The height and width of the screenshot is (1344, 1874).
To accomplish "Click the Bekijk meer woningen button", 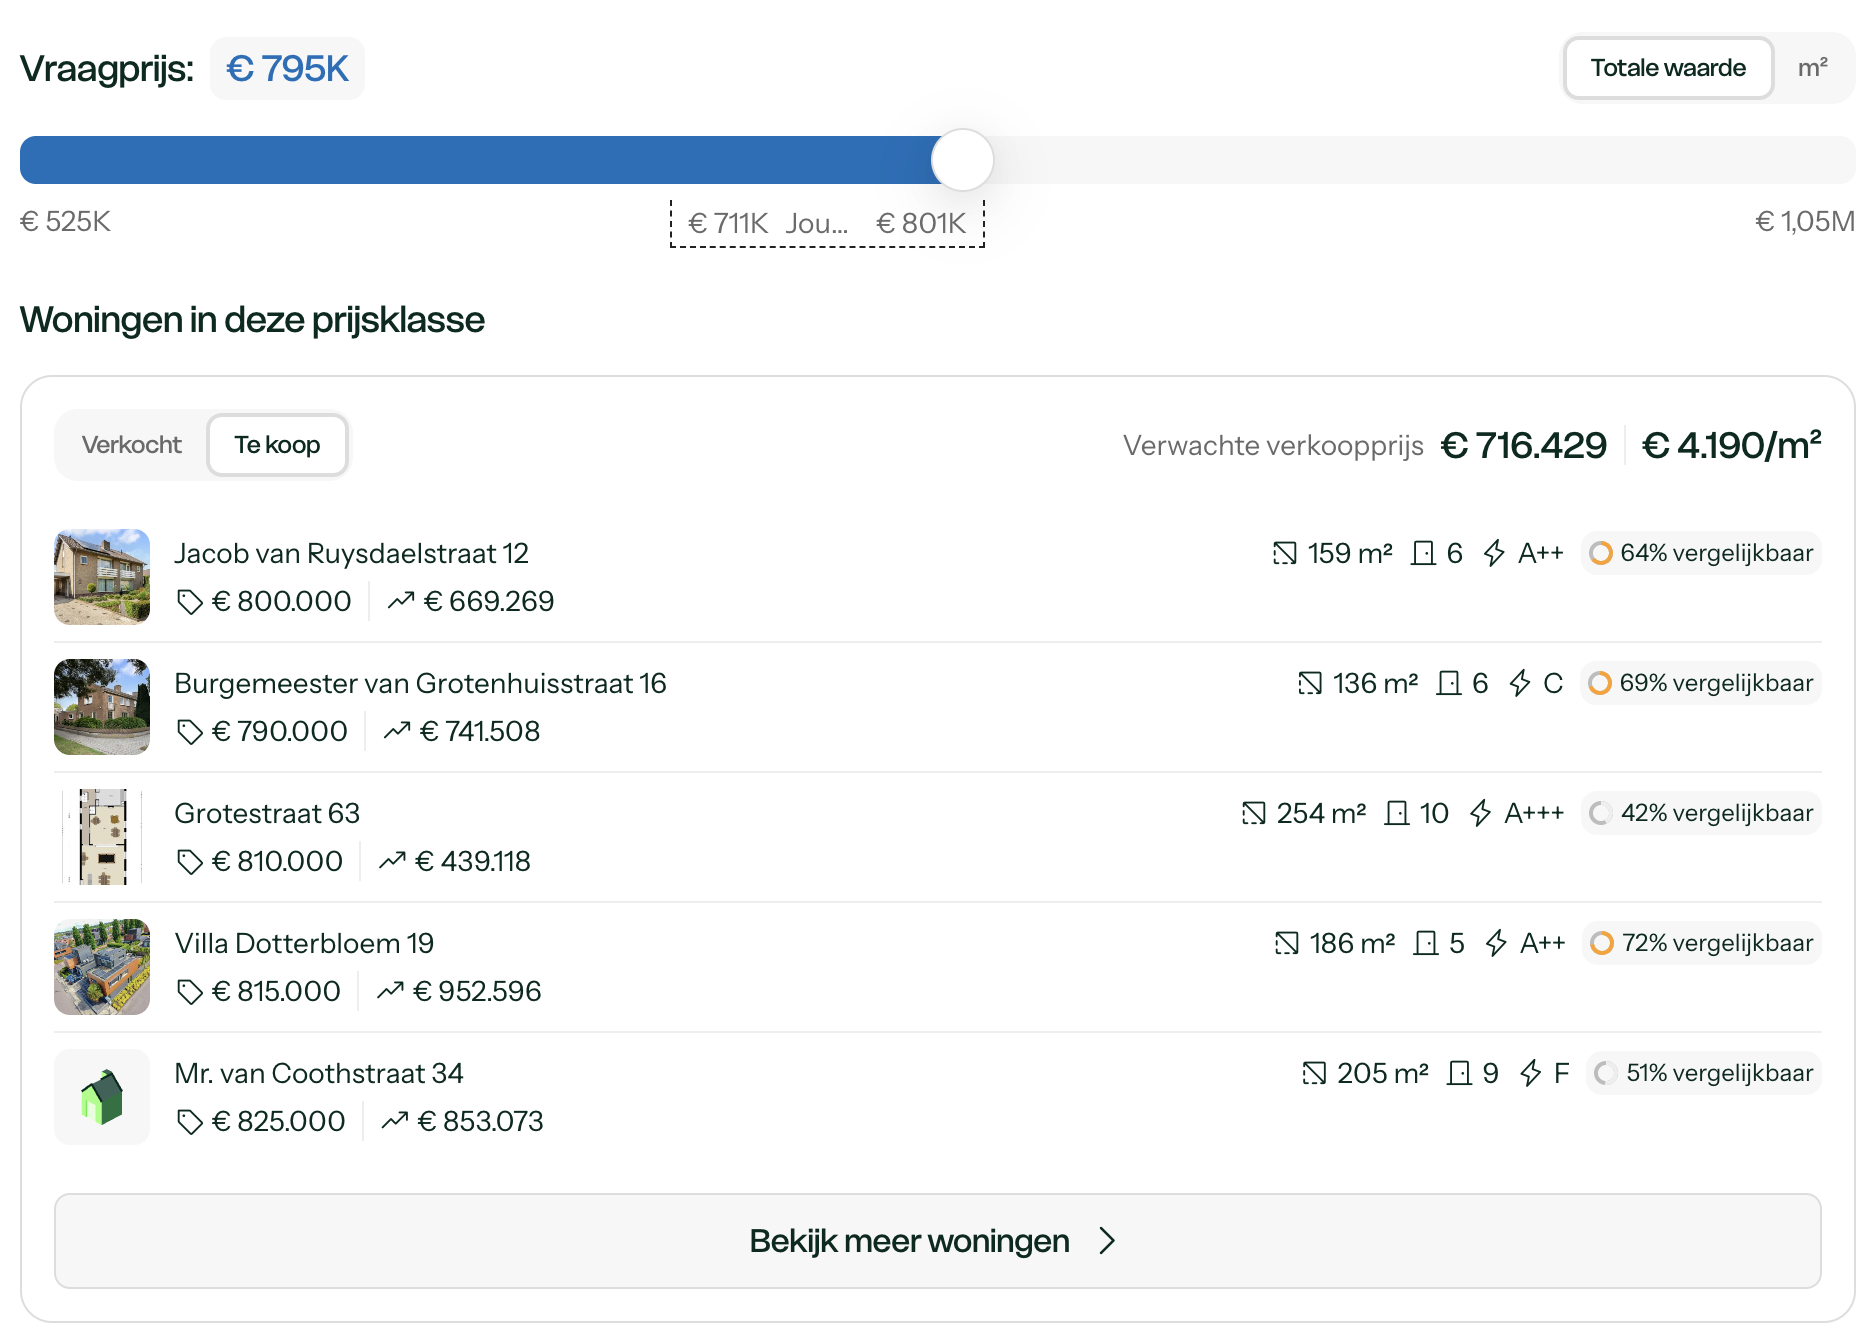I will [937, 1241].
